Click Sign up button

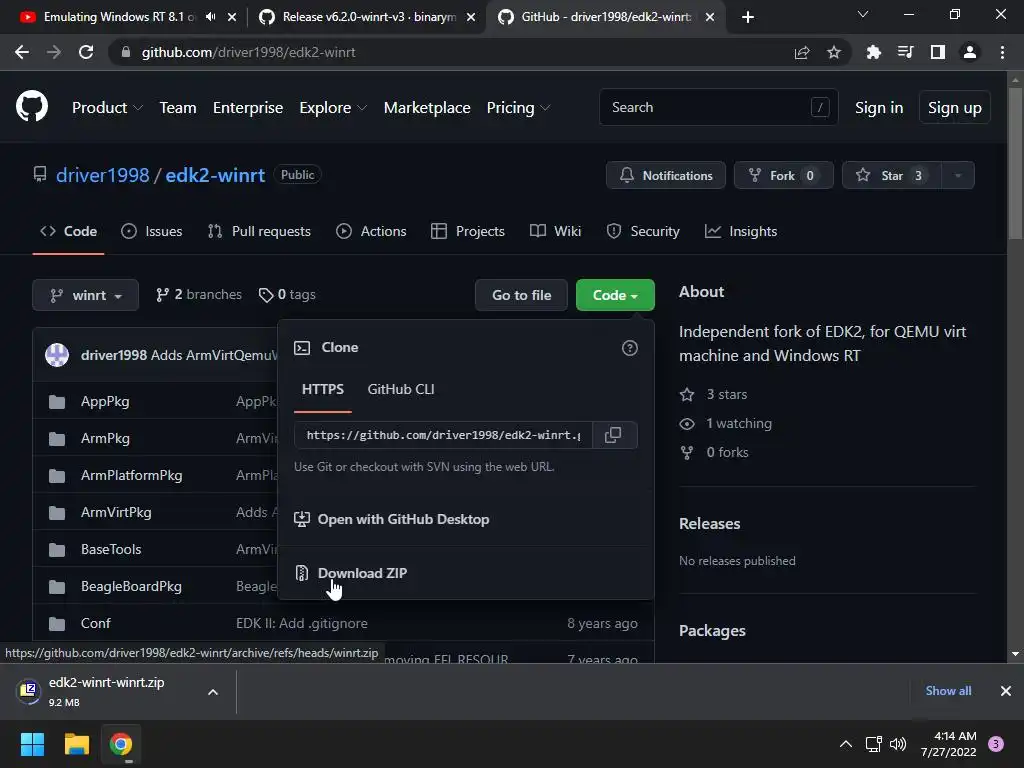coord(954,107)
